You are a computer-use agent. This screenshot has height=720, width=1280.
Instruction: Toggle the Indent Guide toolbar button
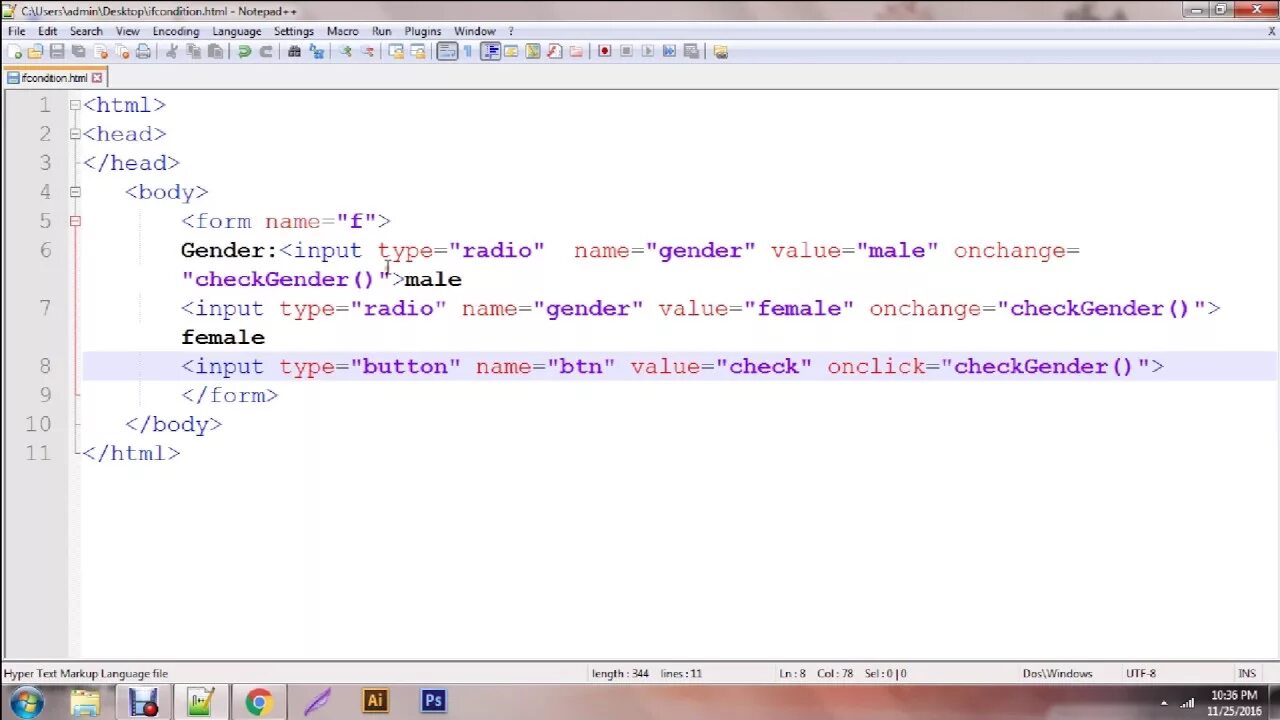(x=490, y=52)
